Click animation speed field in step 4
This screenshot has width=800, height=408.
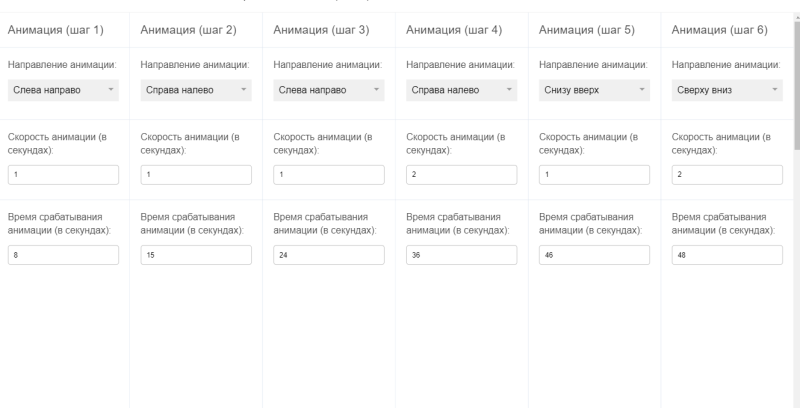pyautogui.click(x=462, y=175)
